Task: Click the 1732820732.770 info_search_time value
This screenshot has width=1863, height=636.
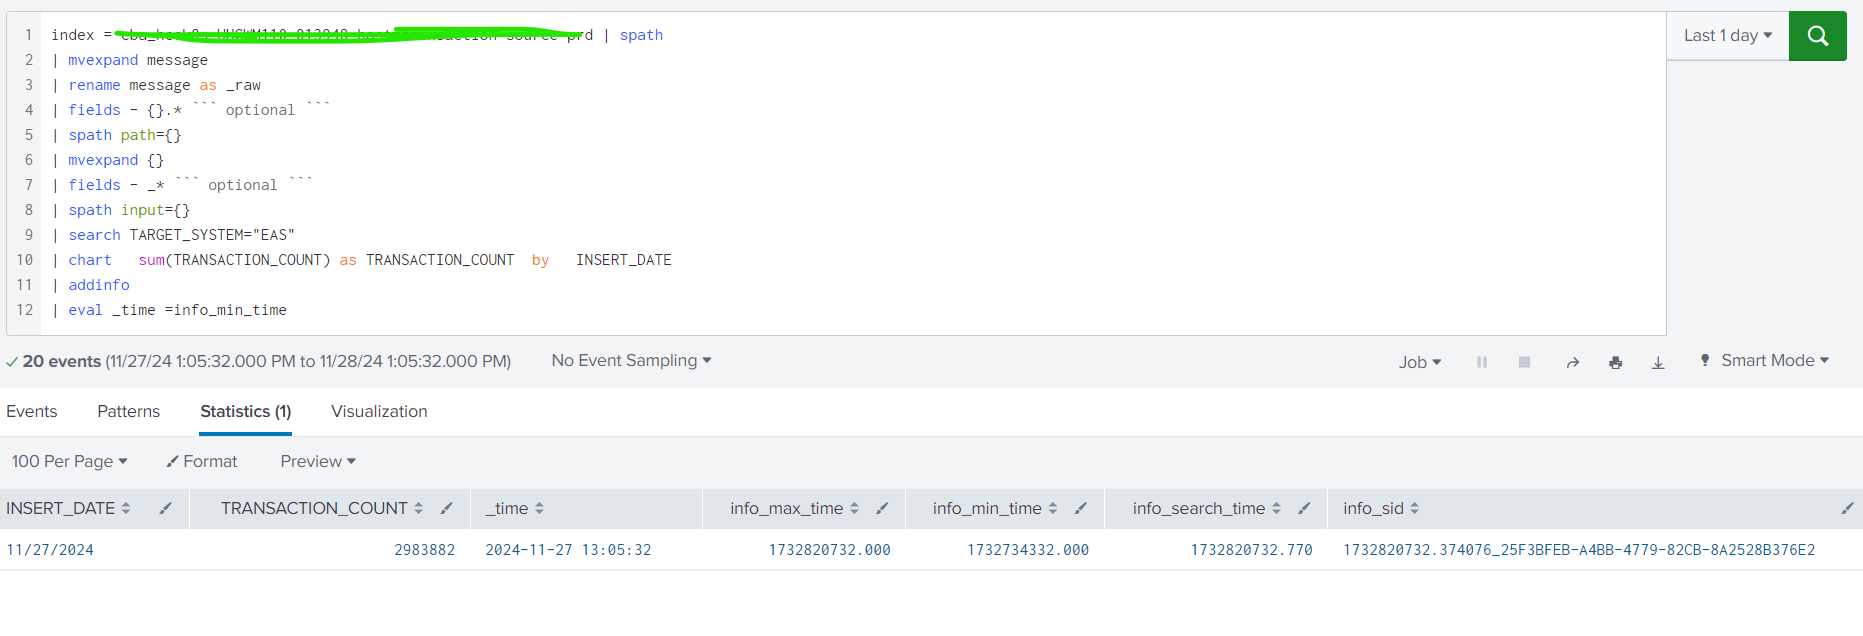Action: click(1251, 550)
